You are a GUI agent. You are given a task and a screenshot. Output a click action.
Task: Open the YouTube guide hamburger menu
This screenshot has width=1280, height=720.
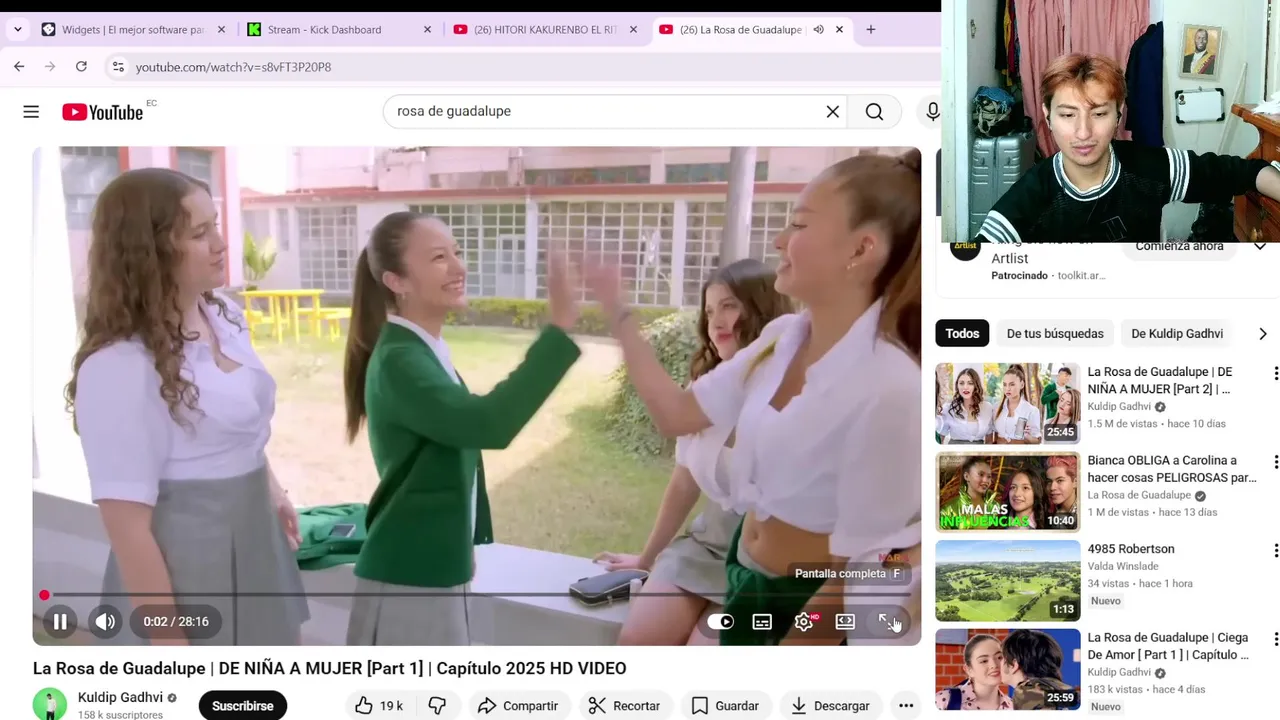pos(31,112)
